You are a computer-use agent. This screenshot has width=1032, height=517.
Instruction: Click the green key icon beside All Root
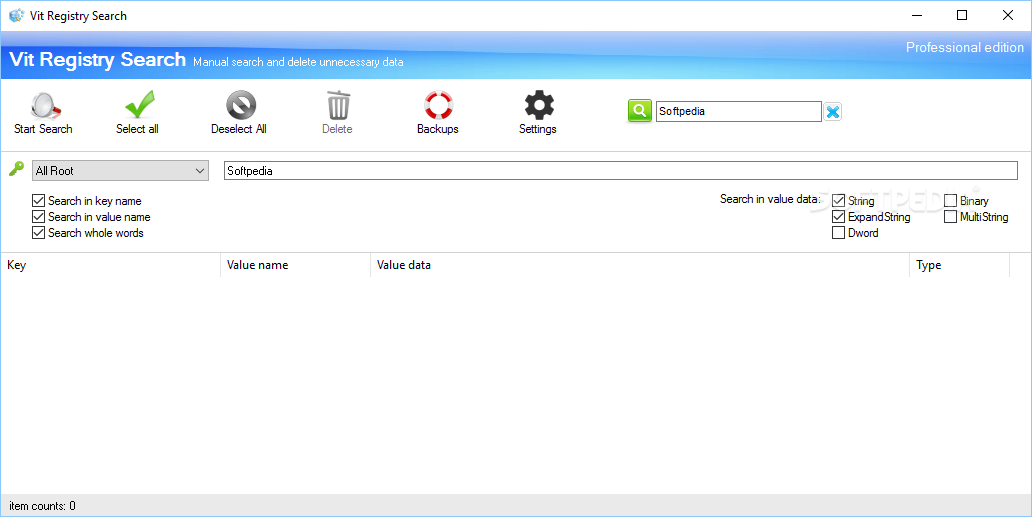[x=16, y=168]
